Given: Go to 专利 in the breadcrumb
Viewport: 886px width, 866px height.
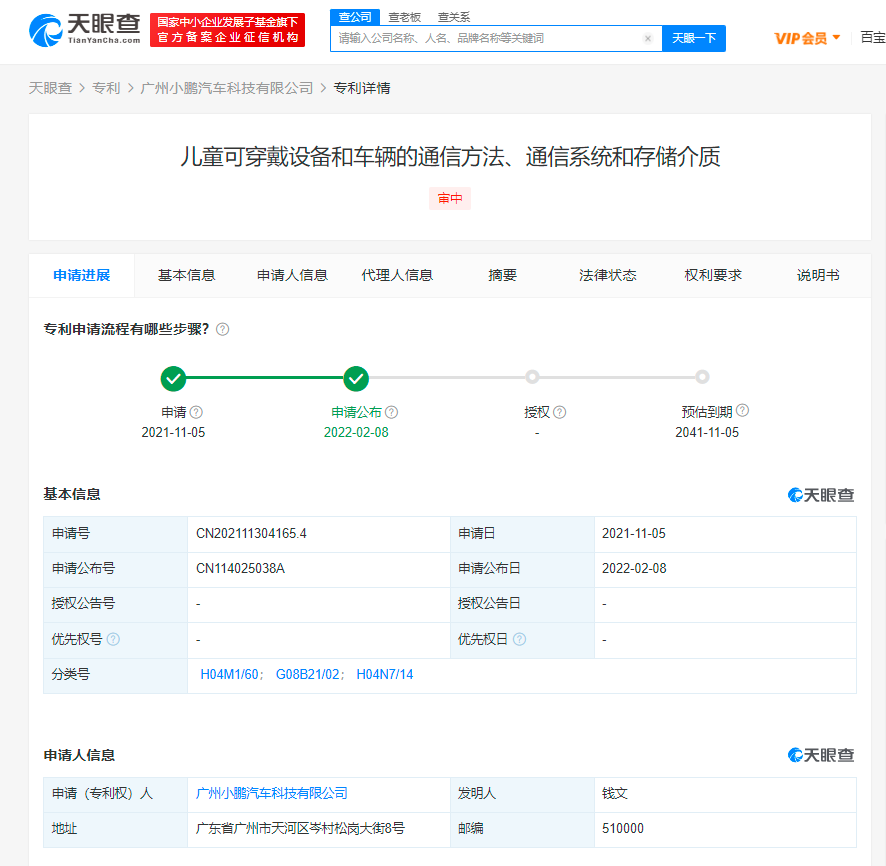Looking at the screenshot, I should pos(106,88).
